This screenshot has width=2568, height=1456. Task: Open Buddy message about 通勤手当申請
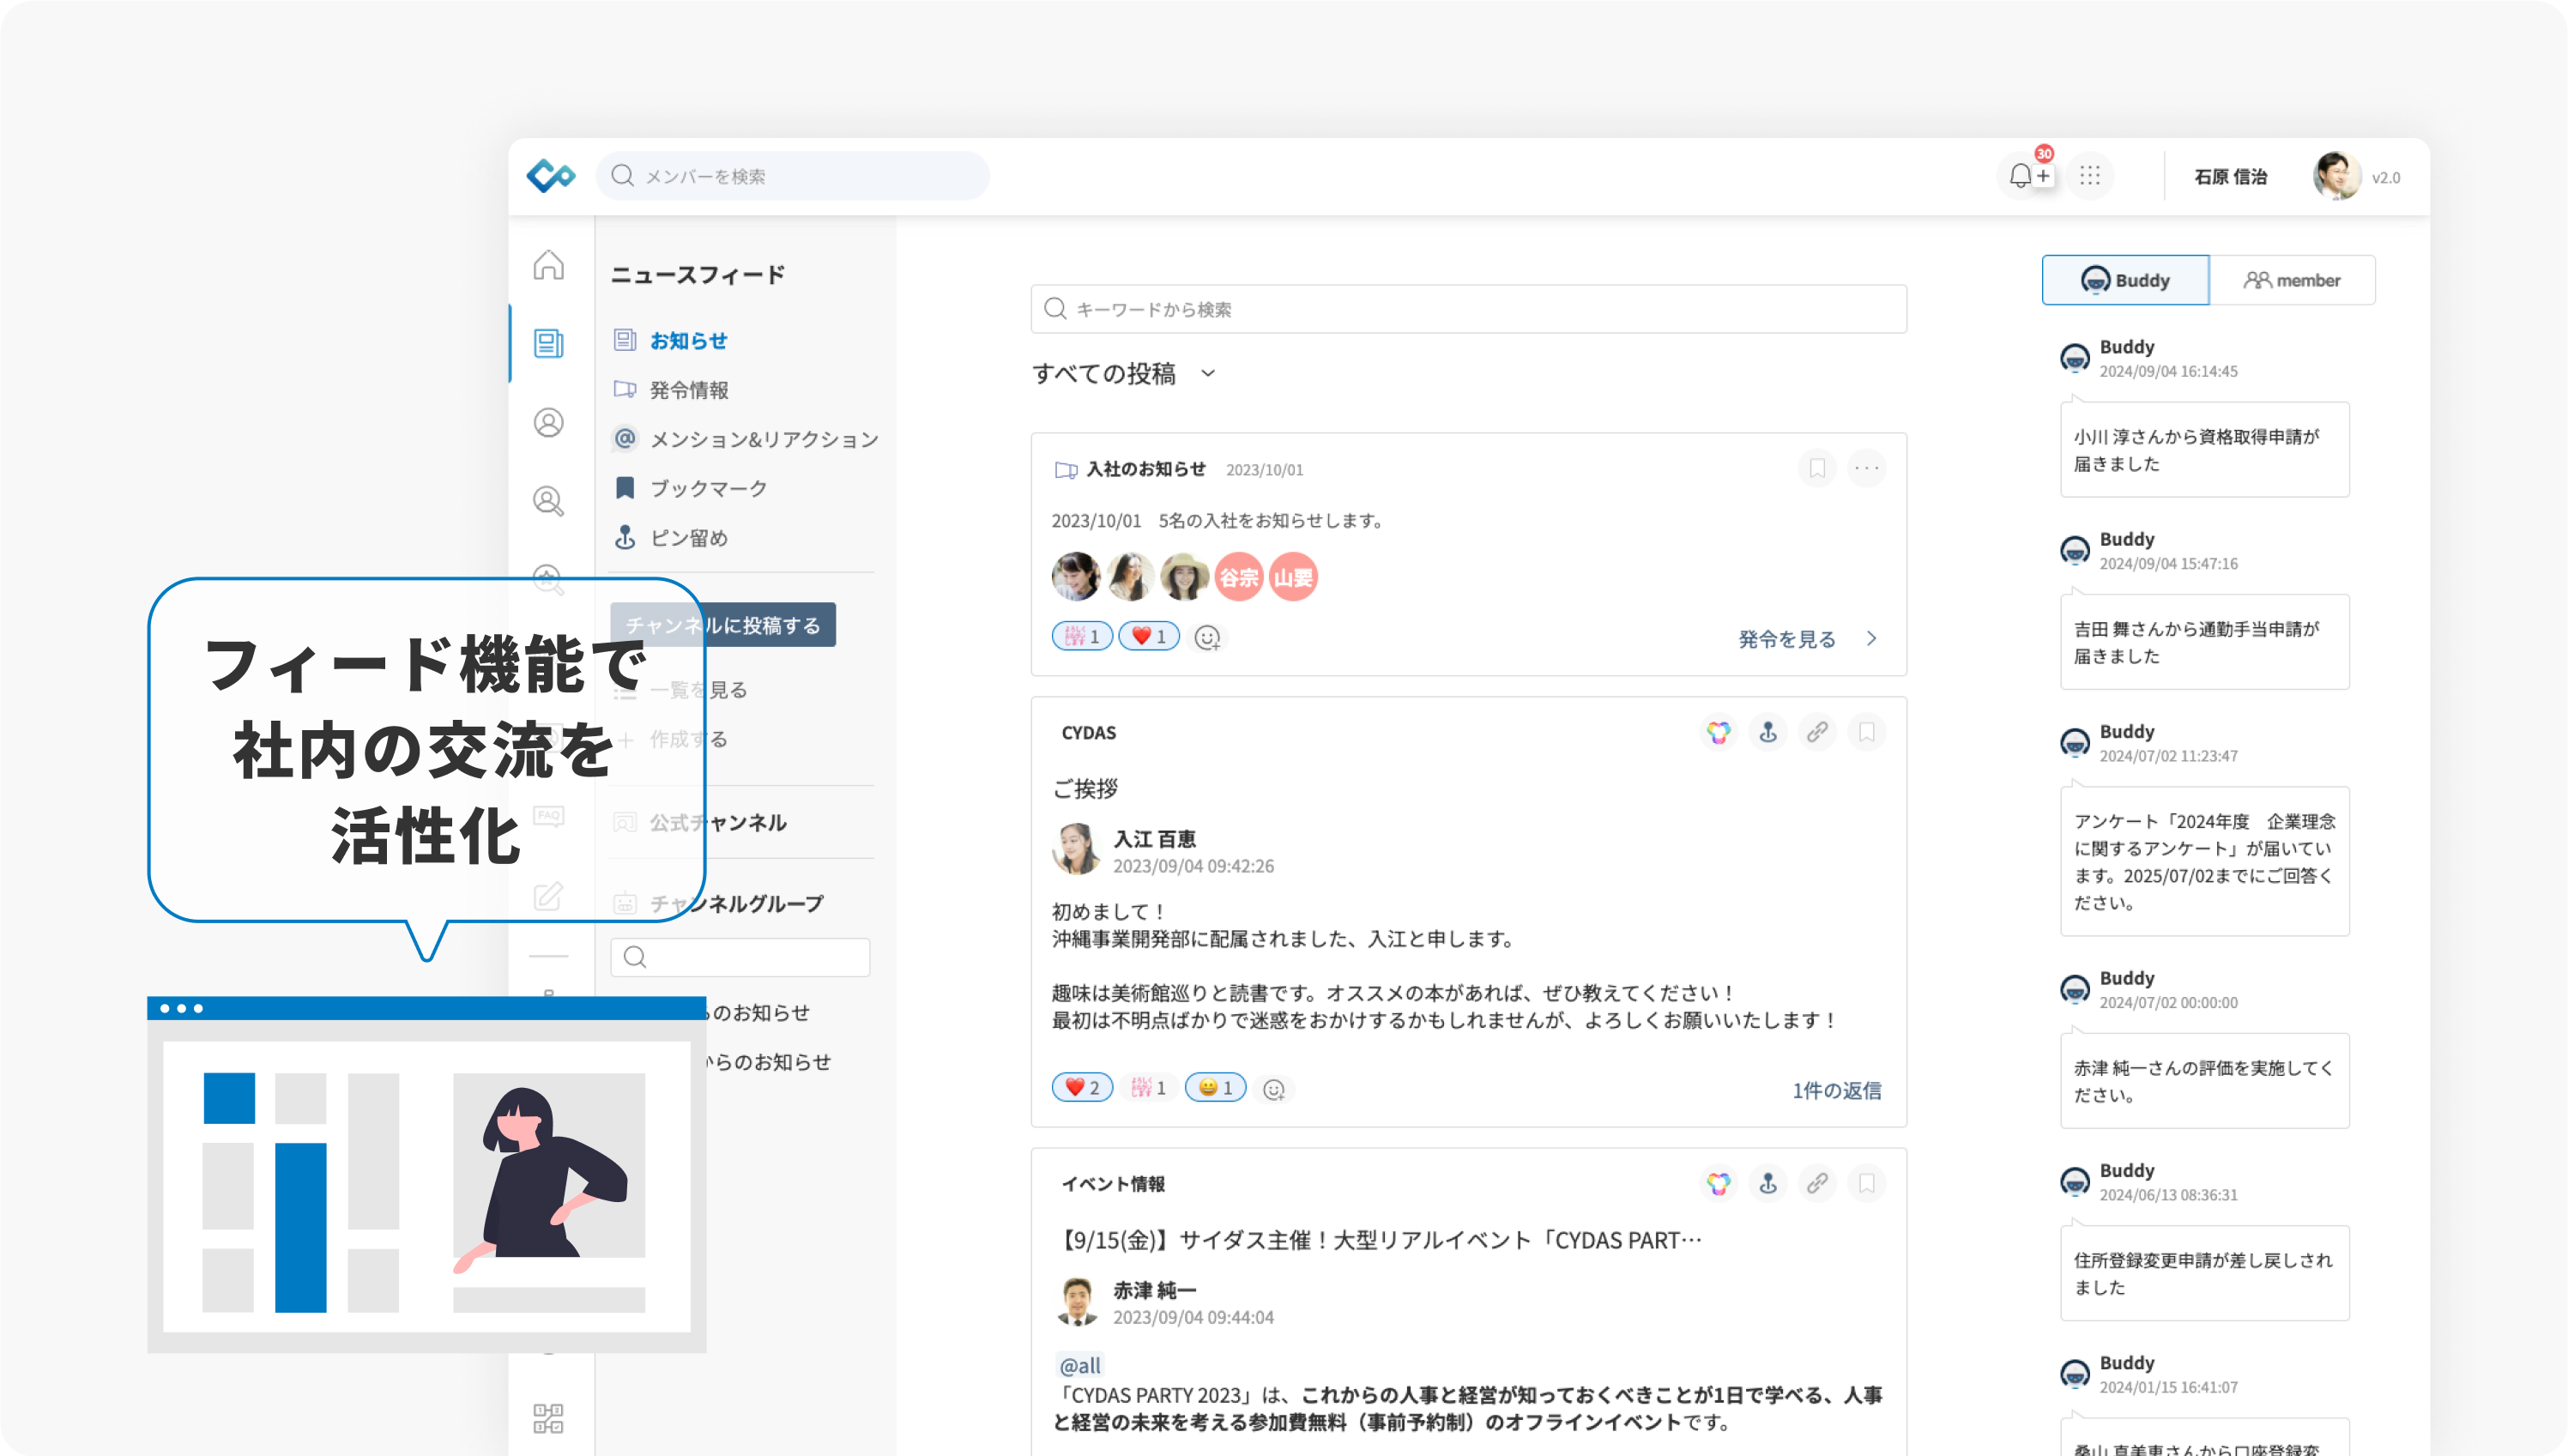pyautogui.click(x=2204, y=641)
